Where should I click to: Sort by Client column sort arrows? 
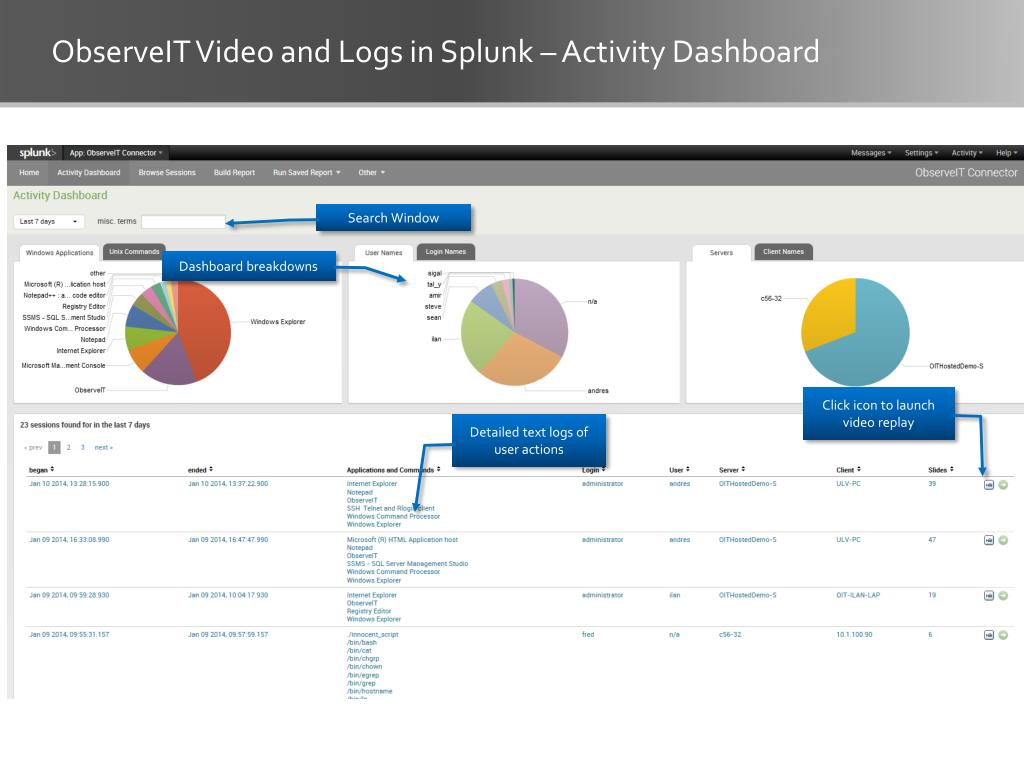point(859,470)
